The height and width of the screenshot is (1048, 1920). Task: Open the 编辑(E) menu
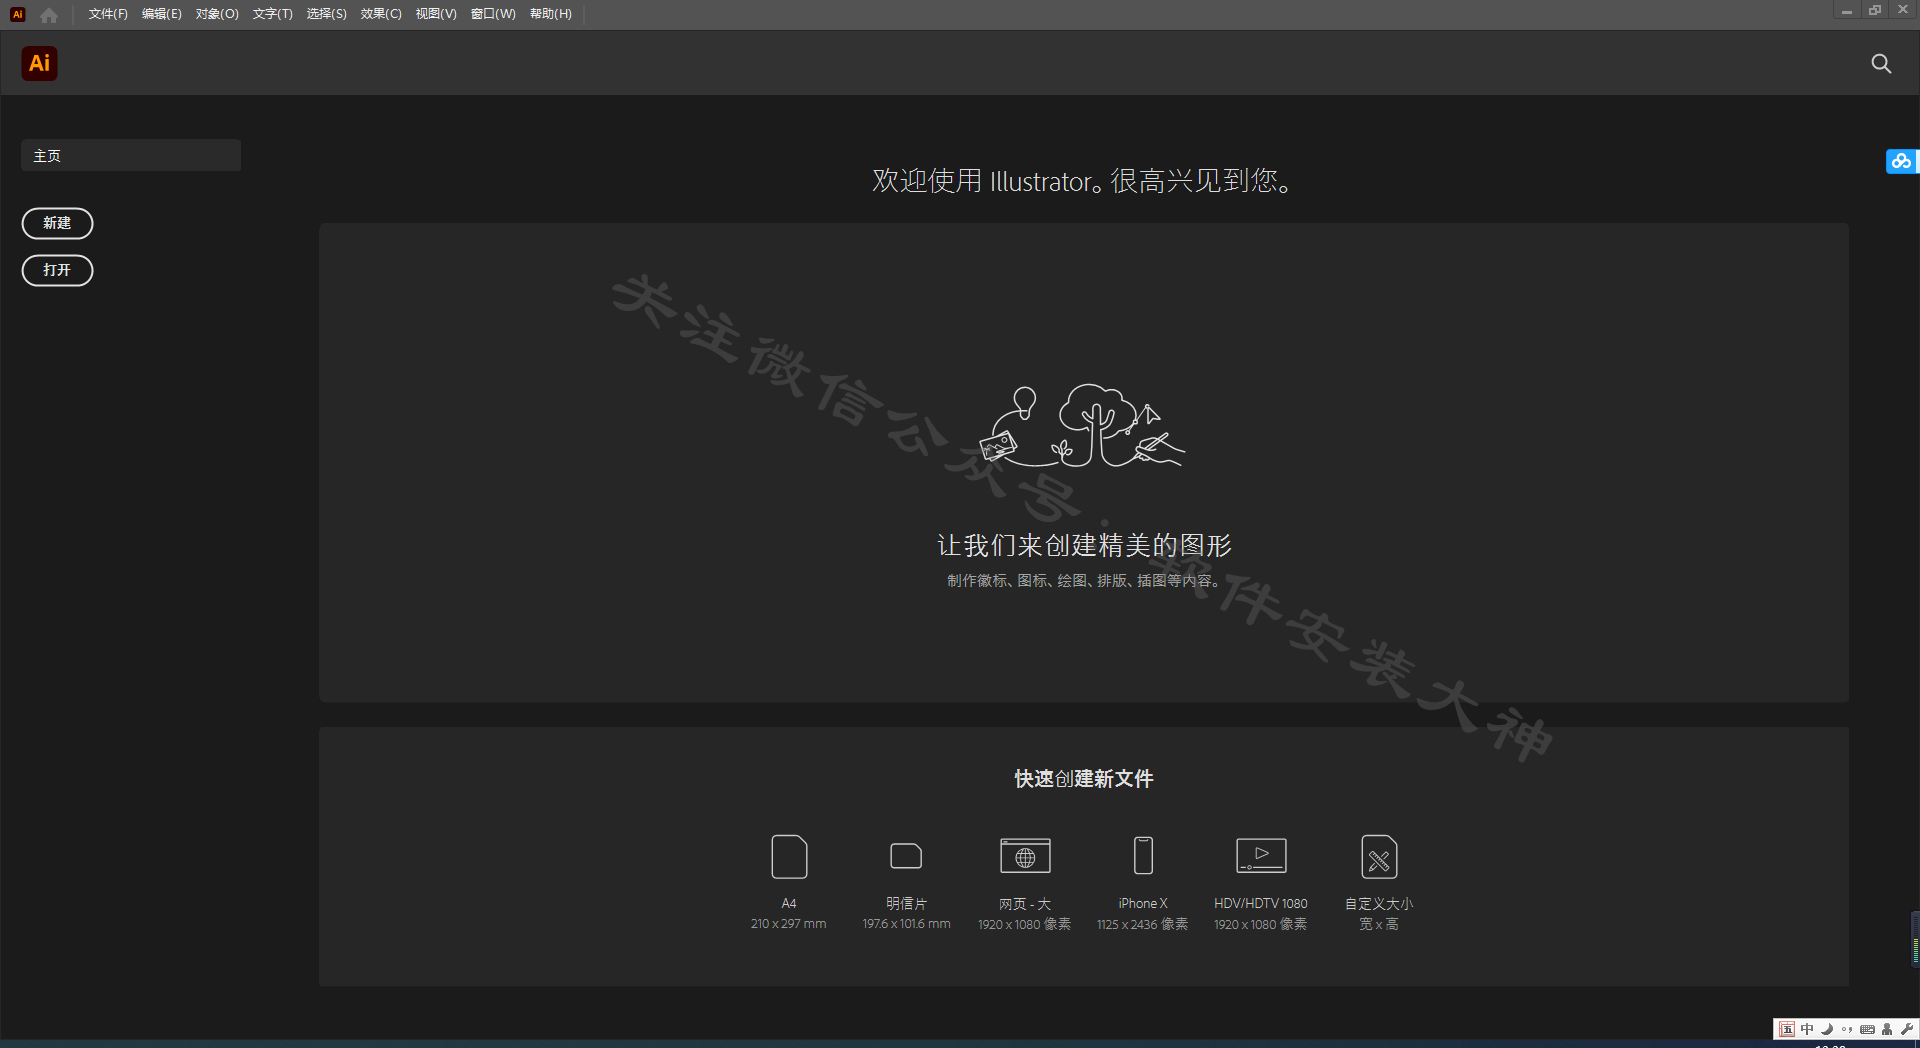[162, 14]
